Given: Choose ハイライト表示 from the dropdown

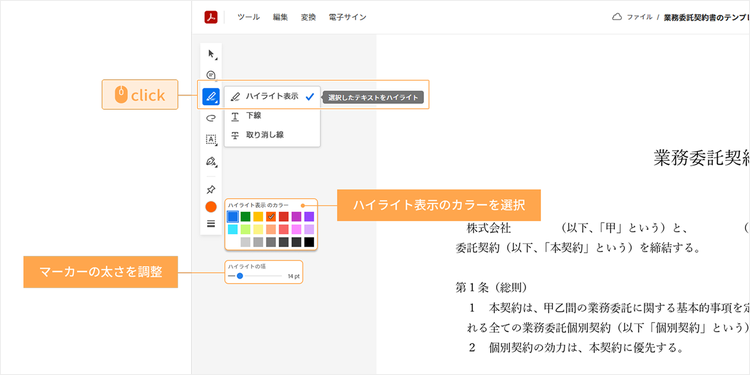Looking at the screenshot, I should (x=272, y=96).
